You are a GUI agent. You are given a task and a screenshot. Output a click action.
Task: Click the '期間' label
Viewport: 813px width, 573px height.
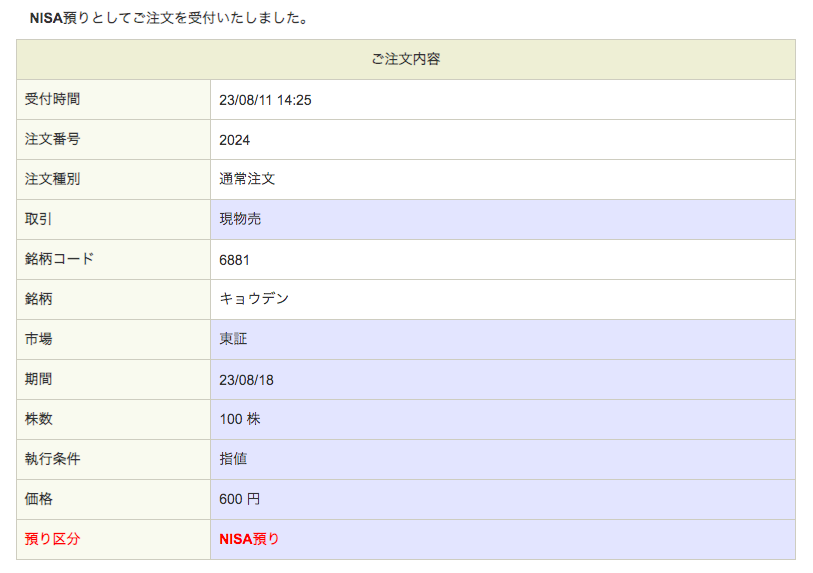(x=38, y=379)
